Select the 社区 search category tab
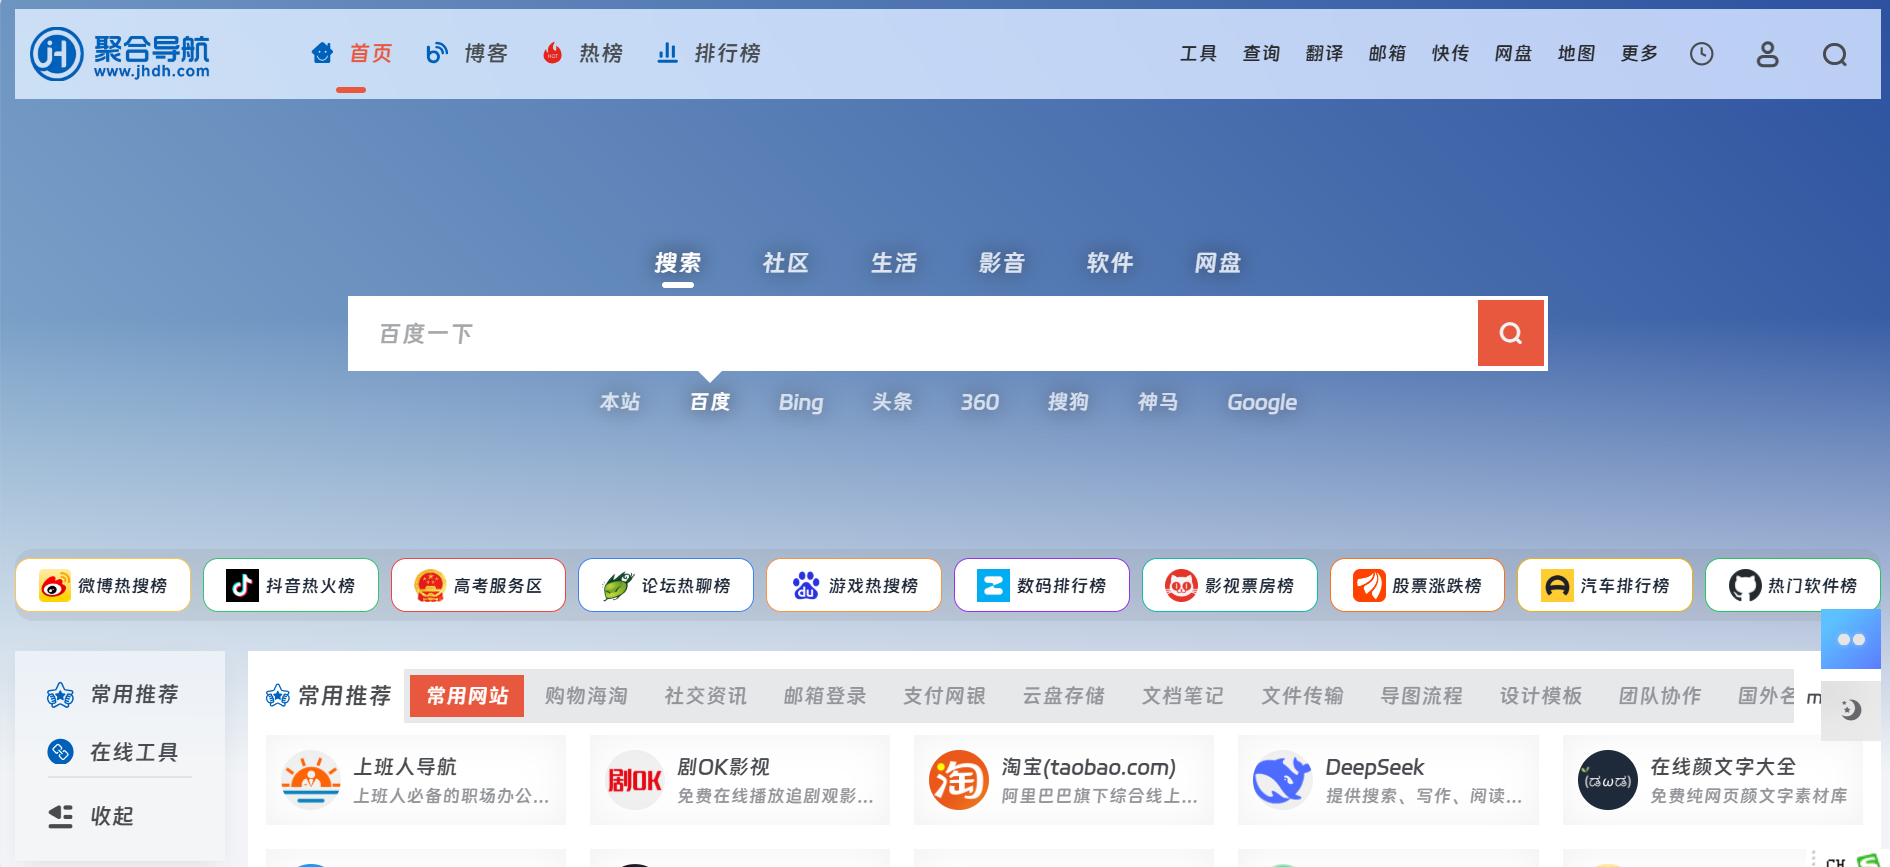Viewport: 1890px width, 867px height. coord(785,263)
